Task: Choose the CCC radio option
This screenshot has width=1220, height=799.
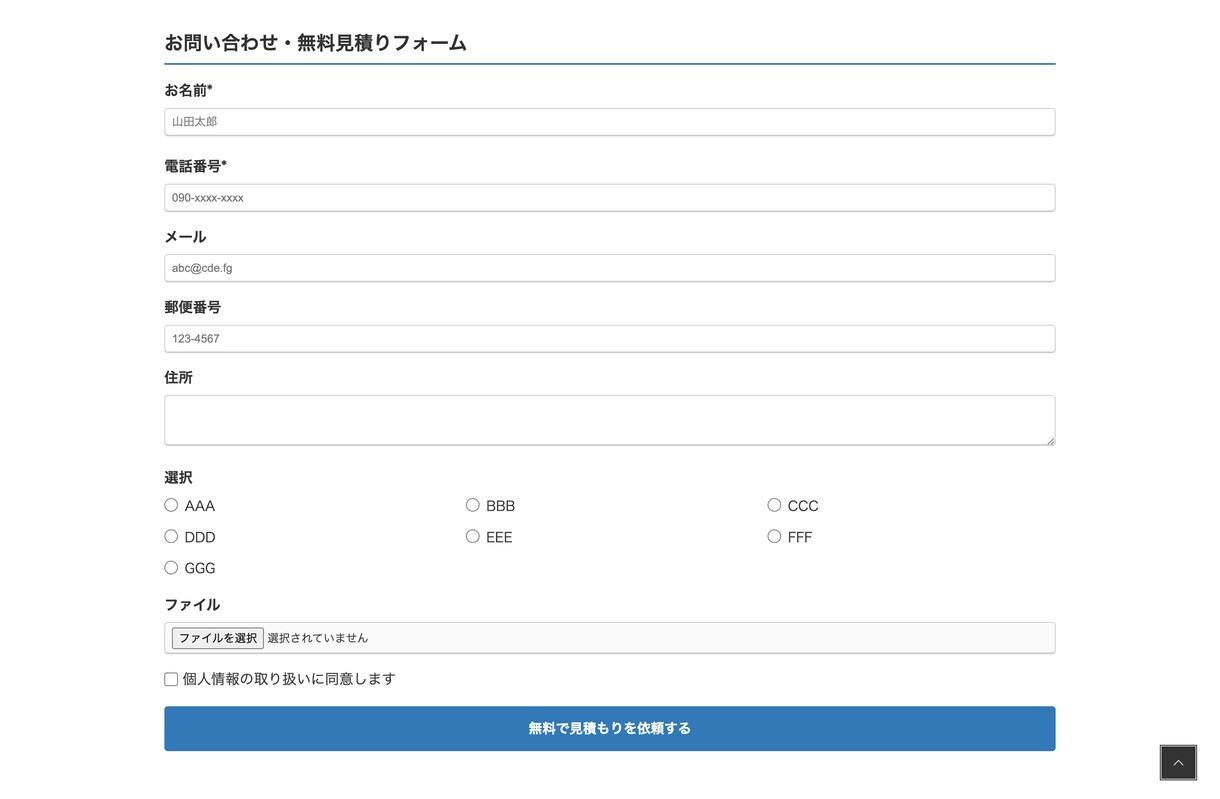Action: coord(774,505)
